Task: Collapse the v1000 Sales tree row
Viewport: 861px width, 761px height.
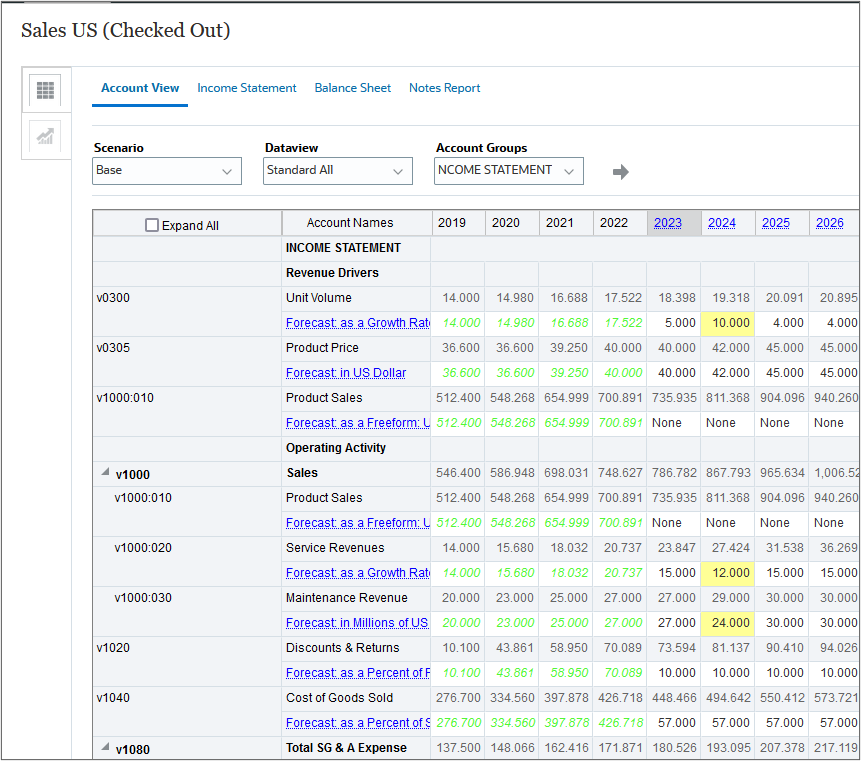Action: 104,474
